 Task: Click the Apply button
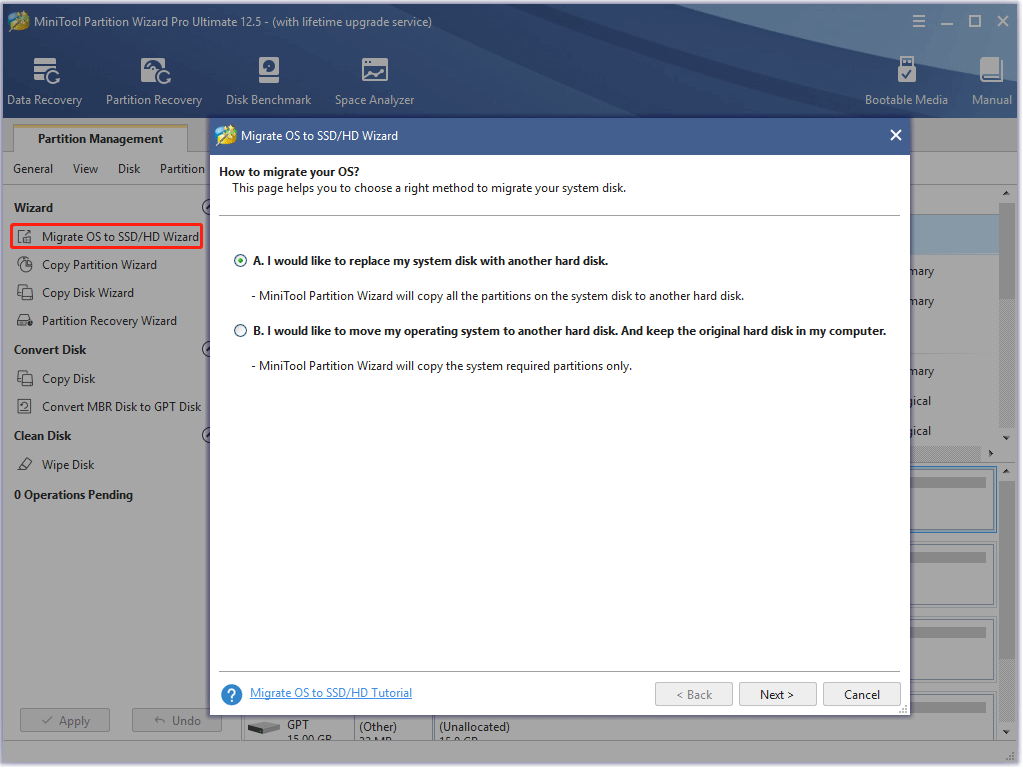[x=65, y=720]
